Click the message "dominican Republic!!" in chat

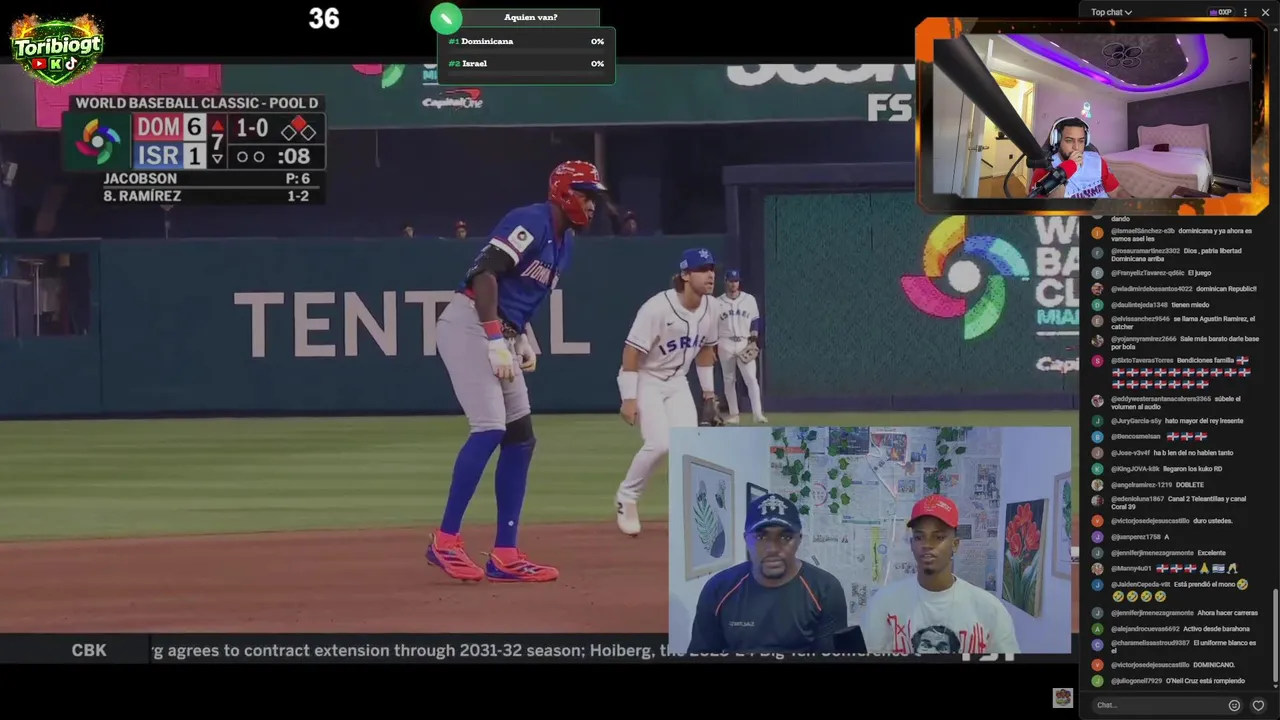(1226, 289)
